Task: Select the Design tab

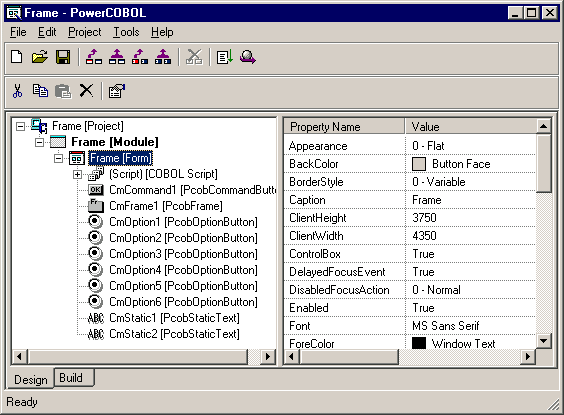Action: 31,379
